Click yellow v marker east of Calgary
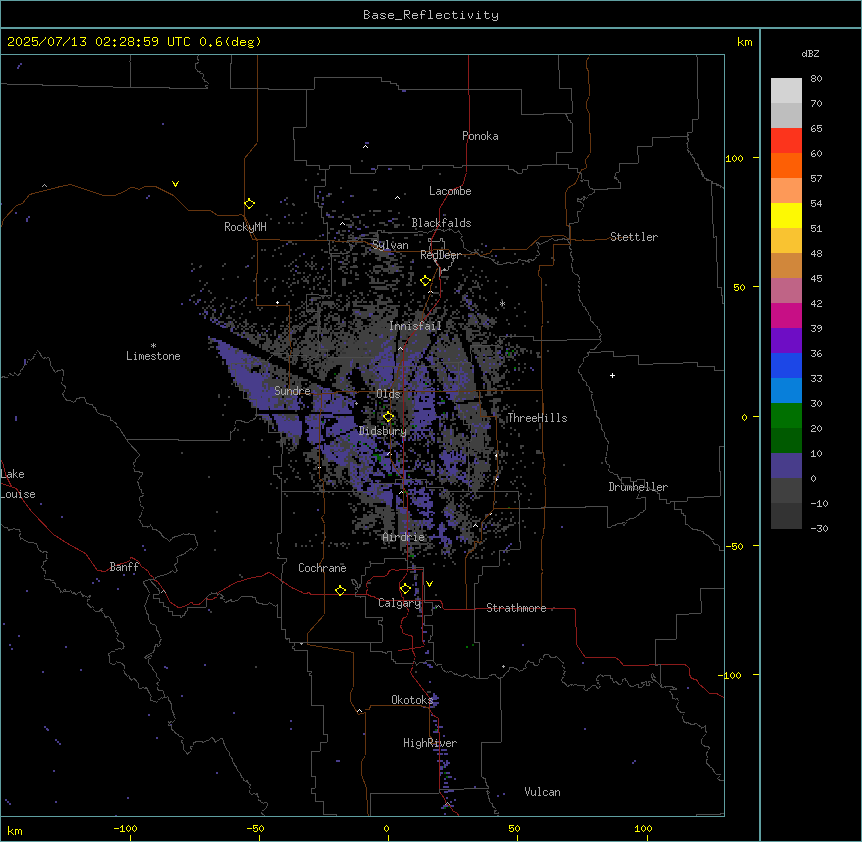 click(429, 584)
